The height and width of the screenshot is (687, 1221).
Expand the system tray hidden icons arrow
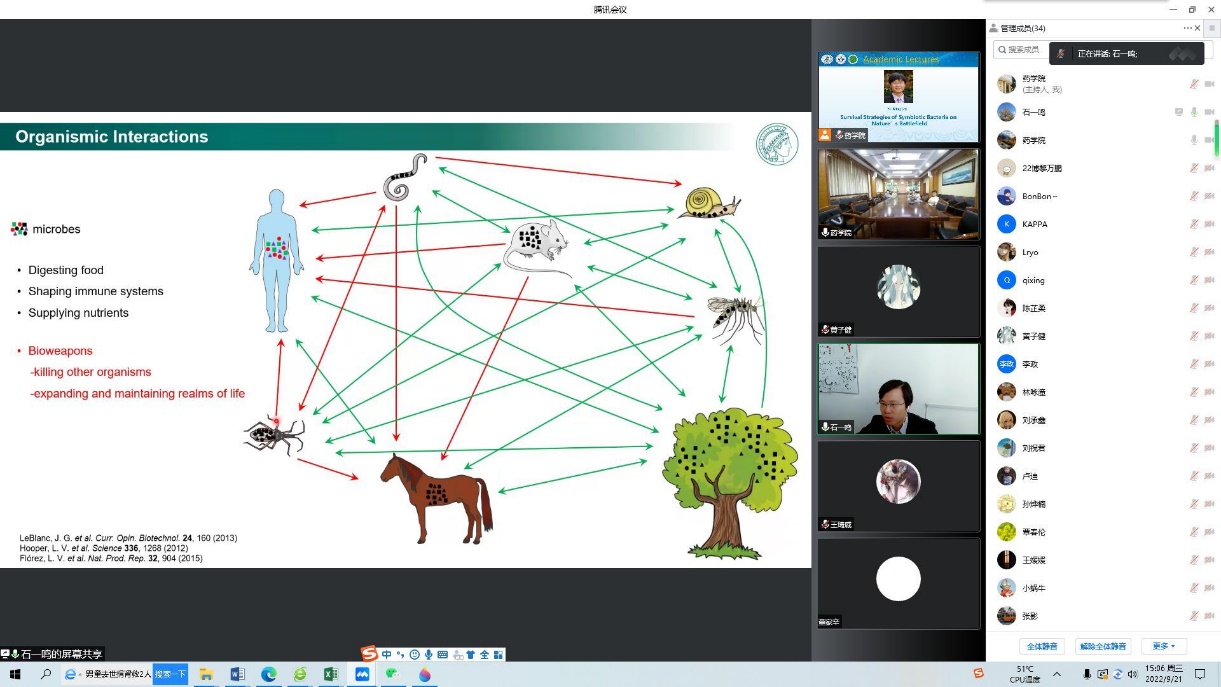click(1057, 675)
